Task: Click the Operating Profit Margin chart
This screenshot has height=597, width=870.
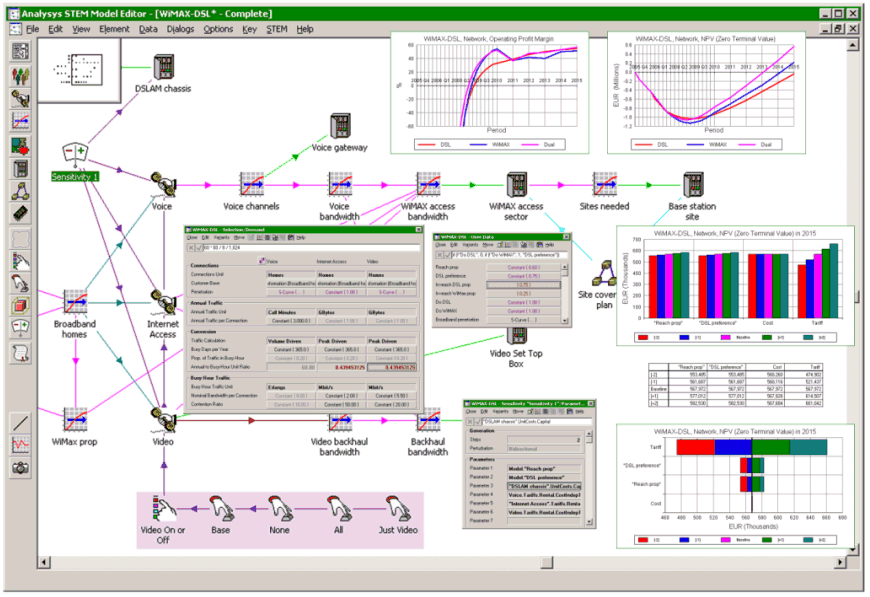Action: (x=490, y=92)
